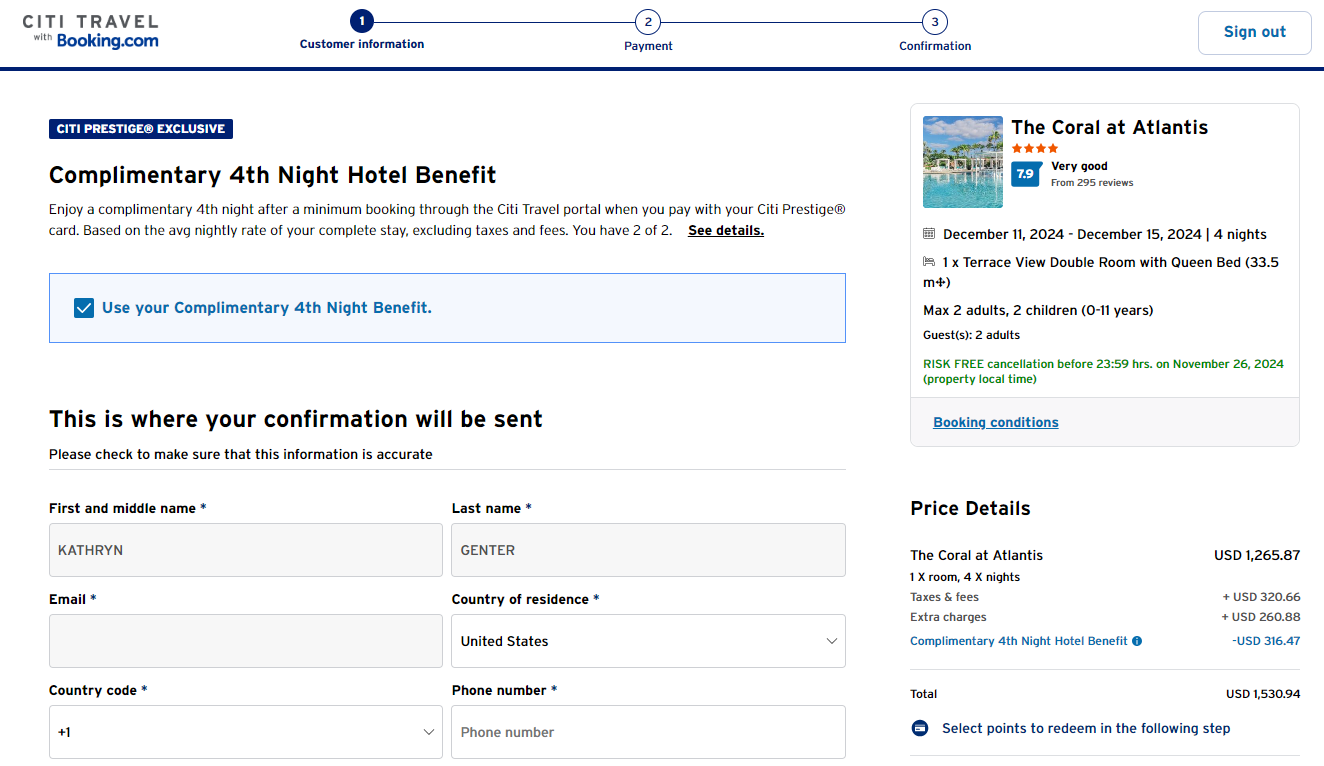The width and height of the screenshot is (1324, 766).
Task: Uncheck Use your Complimentary 4th Night Benefit
Action: [x=83, y=307]
